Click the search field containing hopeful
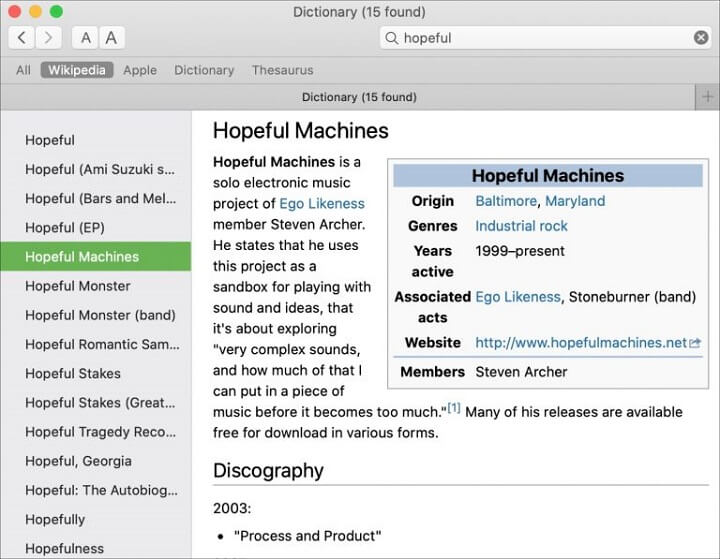 click(546, 38)
